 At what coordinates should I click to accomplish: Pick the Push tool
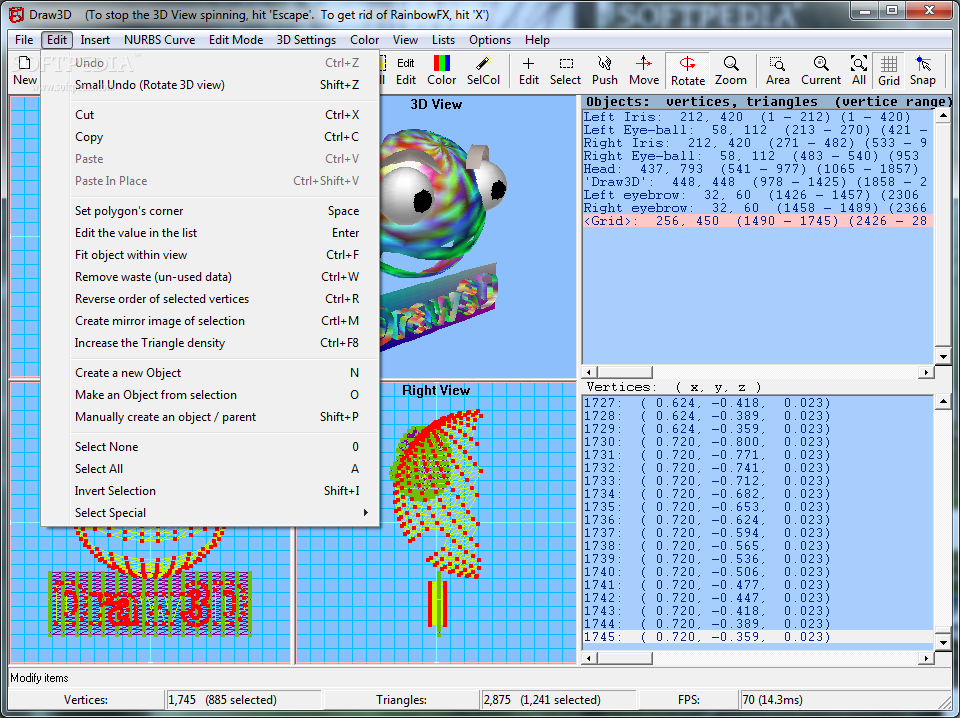pos(604,71)
